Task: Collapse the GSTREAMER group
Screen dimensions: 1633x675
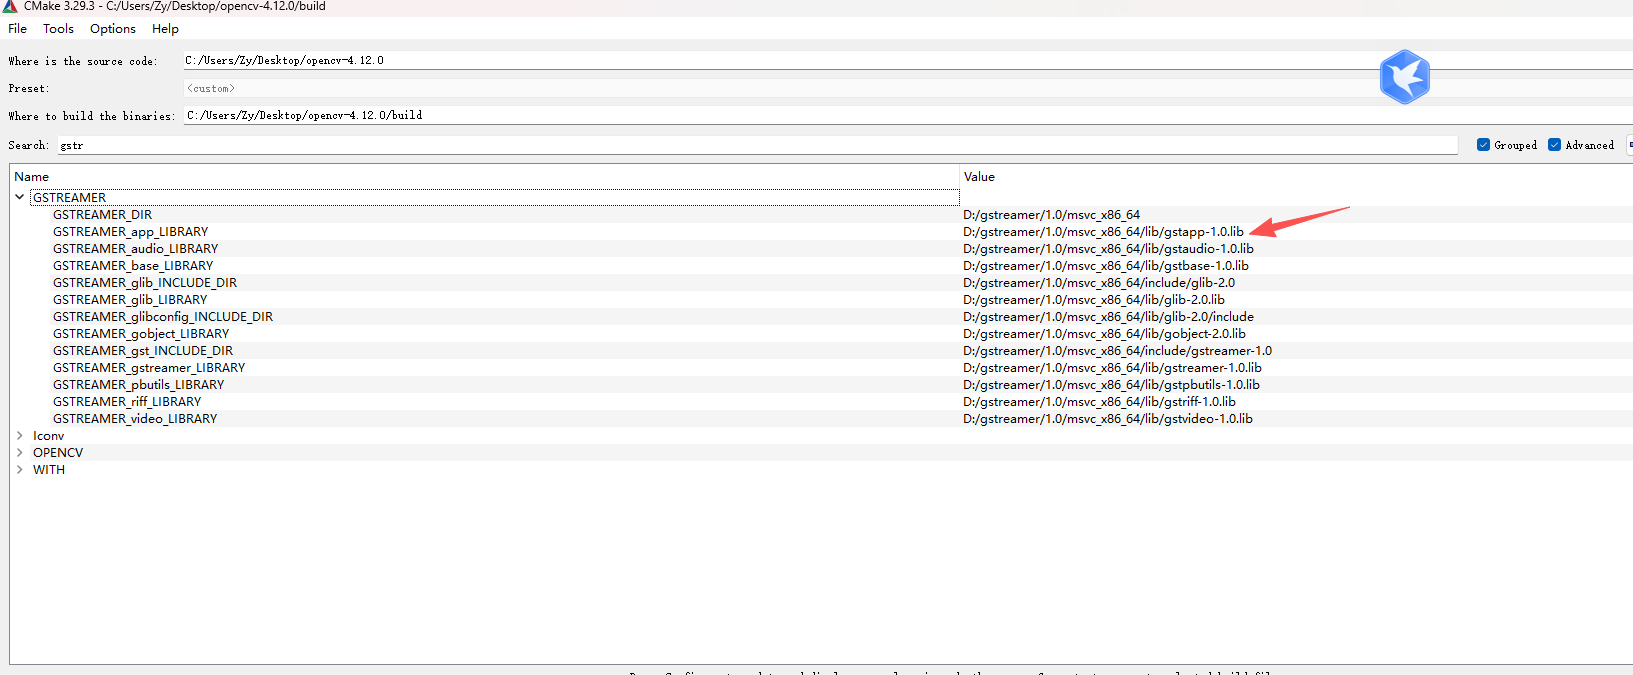Action: pos(19,197)
